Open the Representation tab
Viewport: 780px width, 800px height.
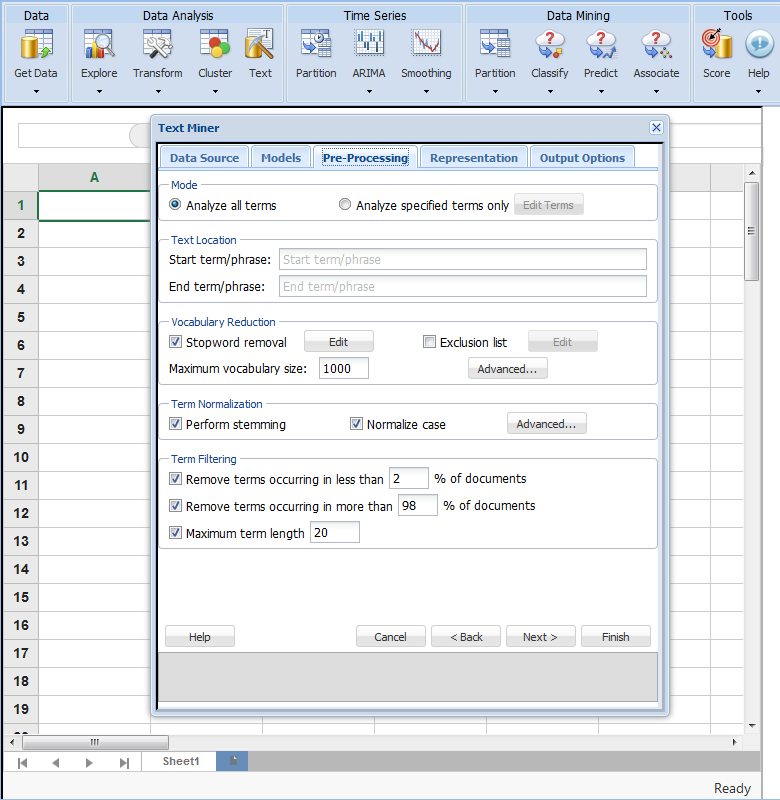coord(473,158)
